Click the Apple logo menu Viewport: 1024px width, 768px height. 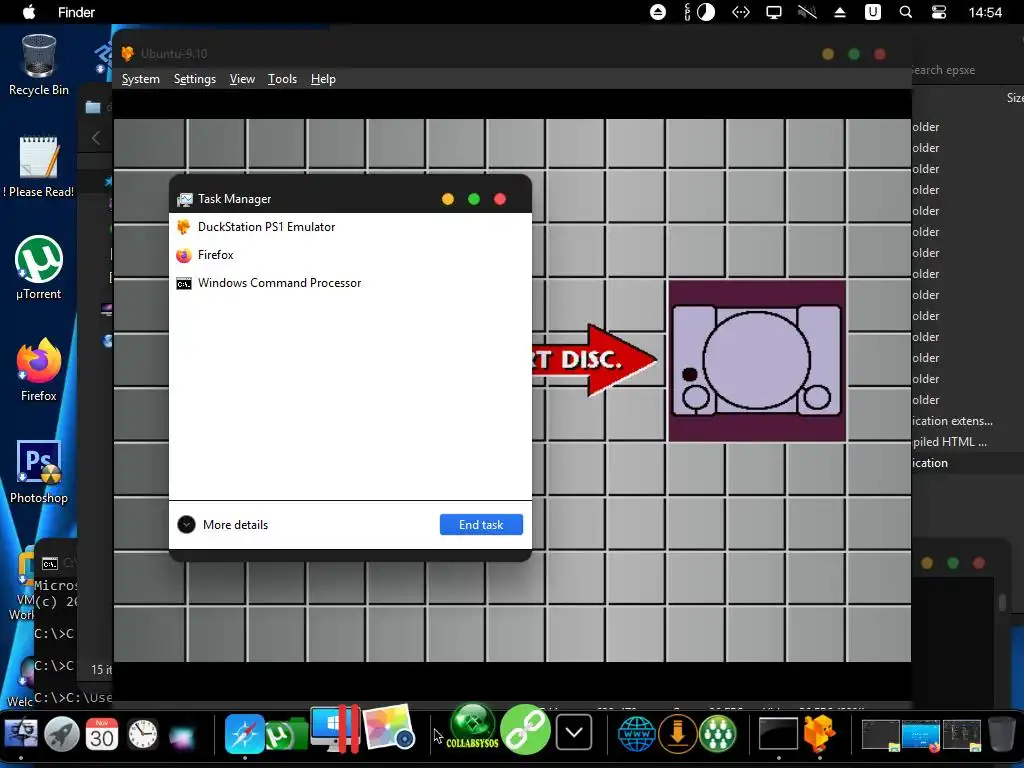[x=29, y=12]
